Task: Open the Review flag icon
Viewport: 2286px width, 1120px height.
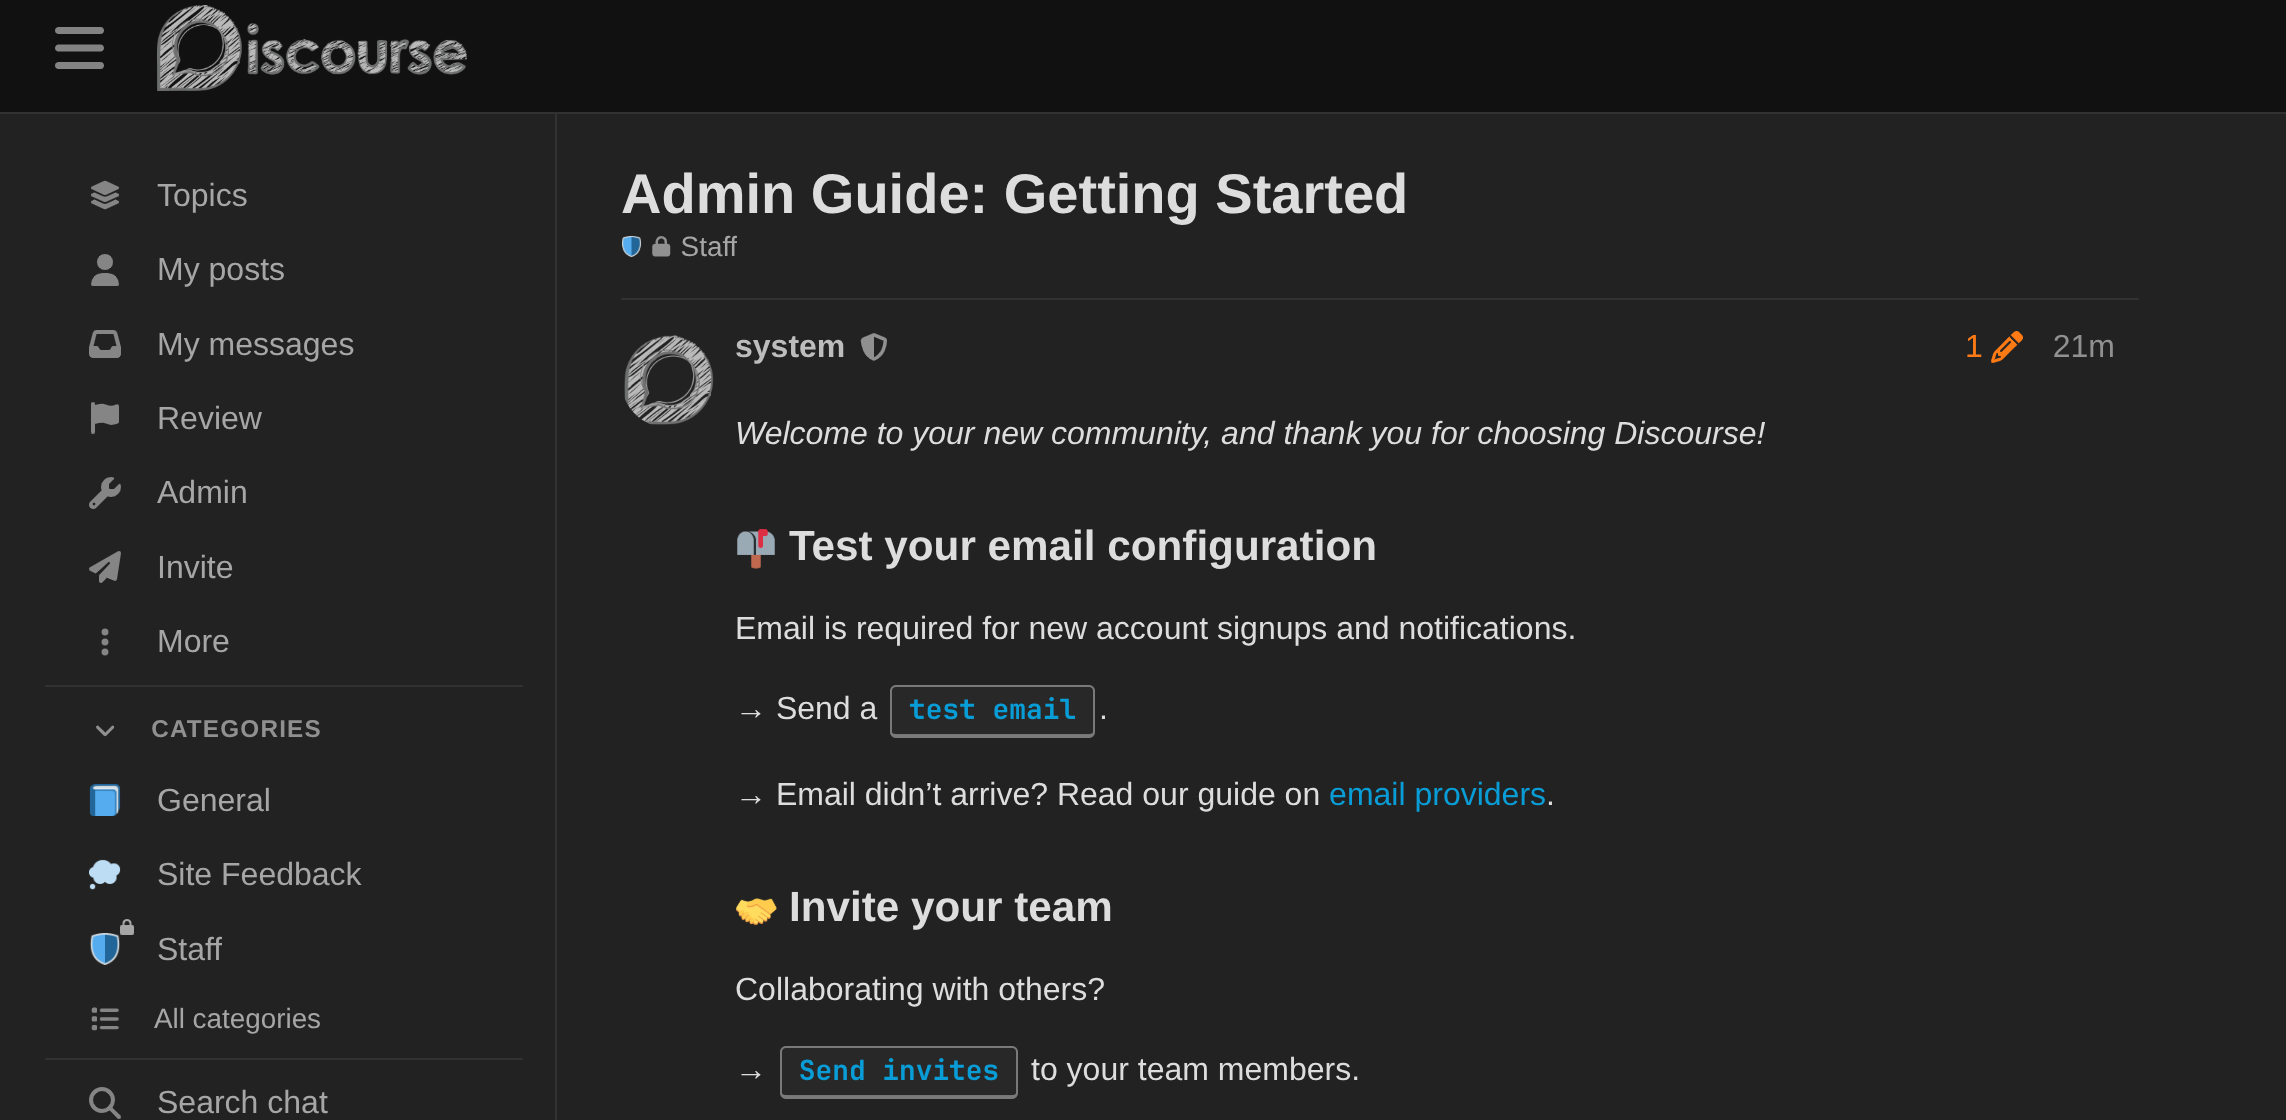Action: tap(105, 417)
